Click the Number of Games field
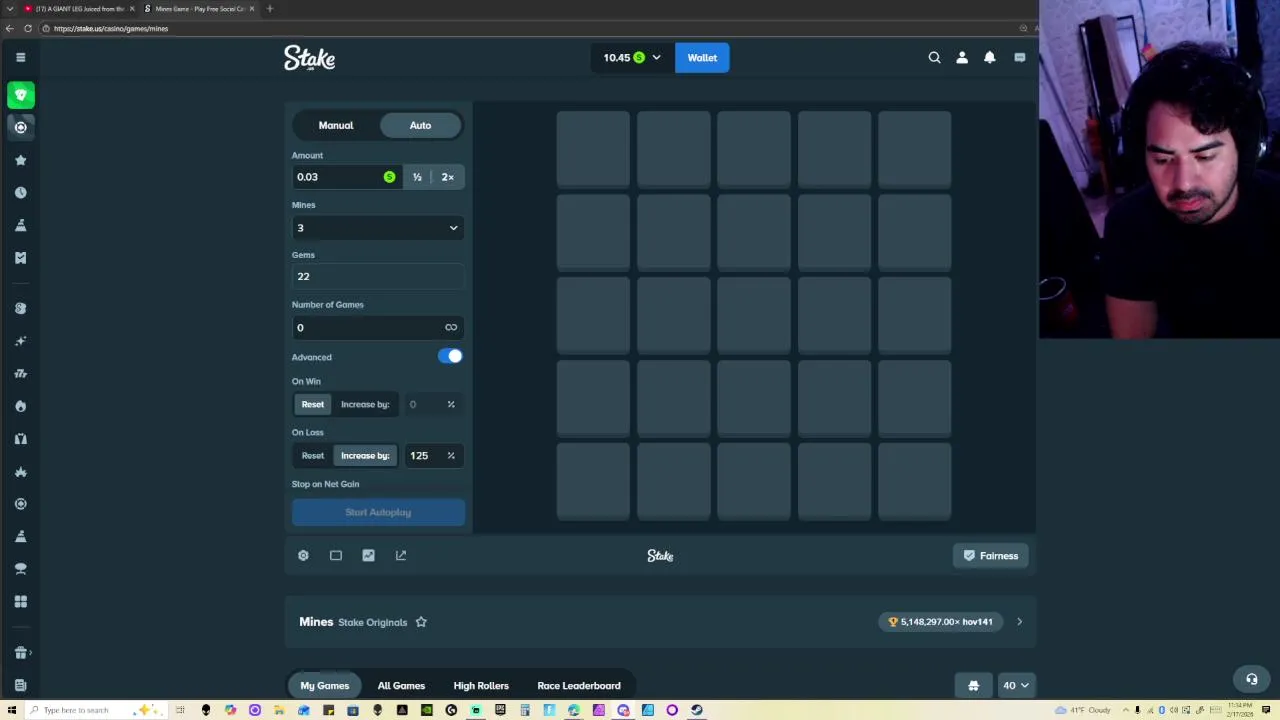 (378, 328)
